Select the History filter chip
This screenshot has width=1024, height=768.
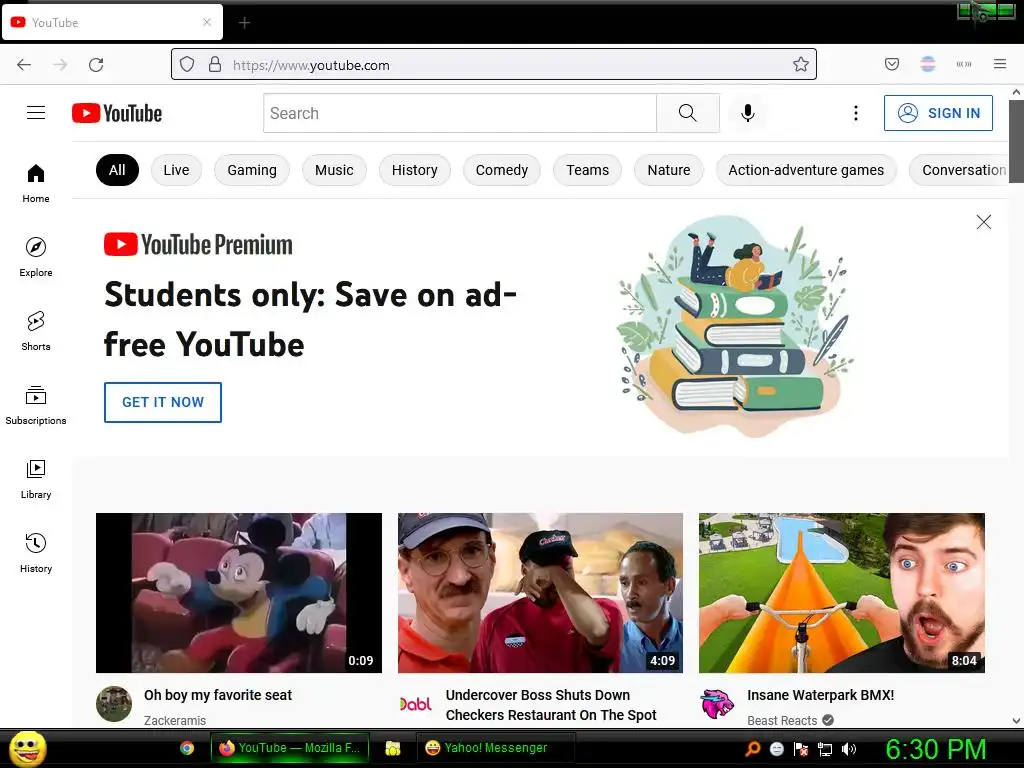[x=415, y=170]
